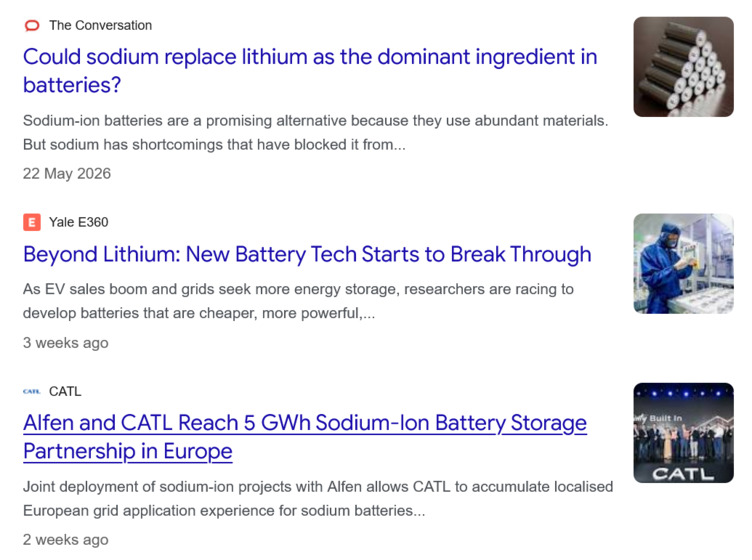The height and width of the screenshot is (560, 752).
Task: Click 'The Conversation' source name
Action: point(100,25)
